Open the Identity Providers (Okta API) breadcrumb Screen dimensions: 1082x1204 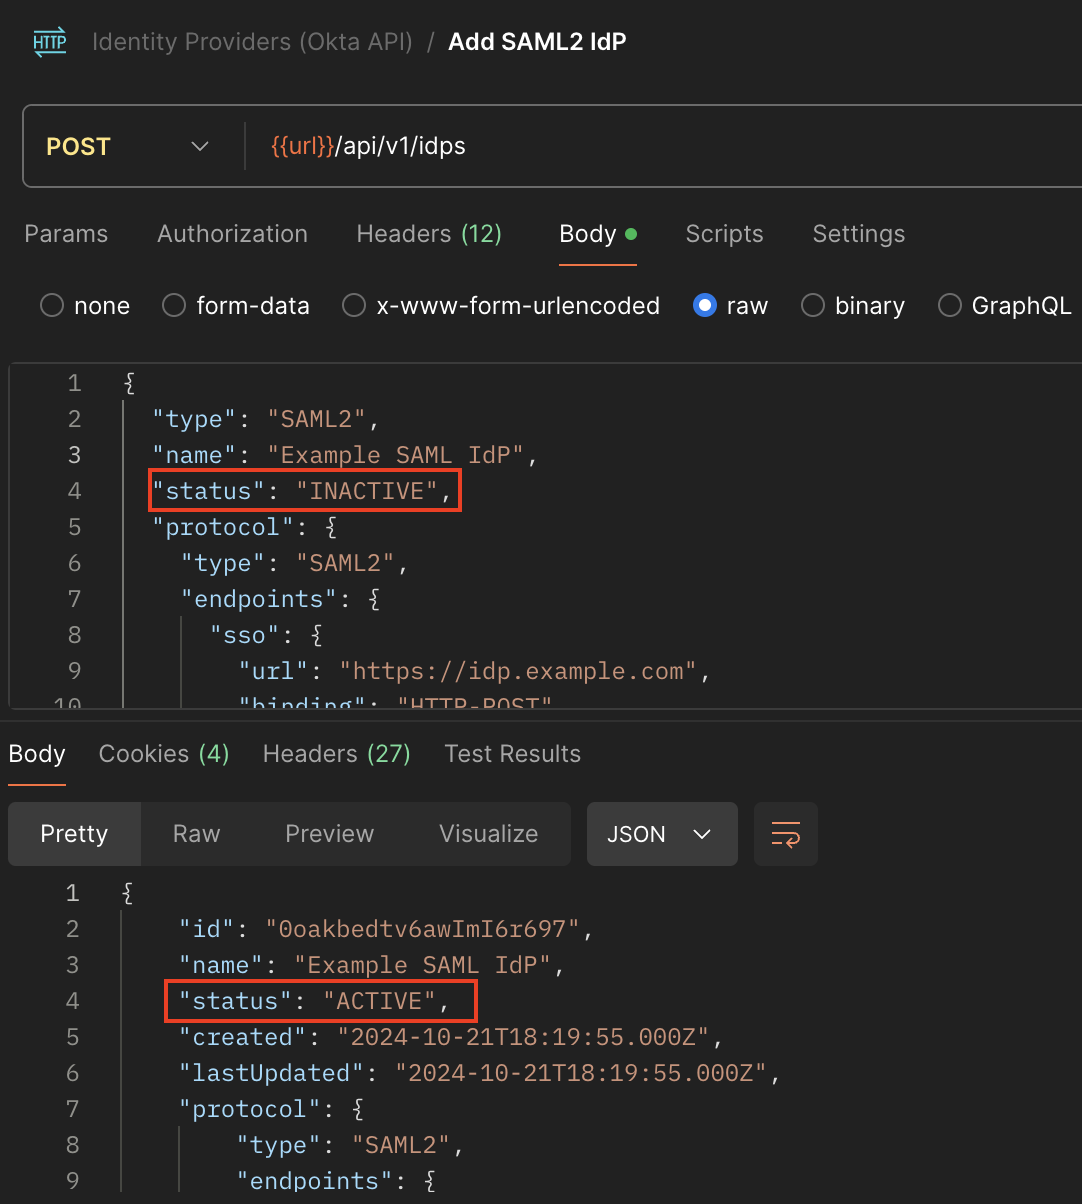point(252,43)
